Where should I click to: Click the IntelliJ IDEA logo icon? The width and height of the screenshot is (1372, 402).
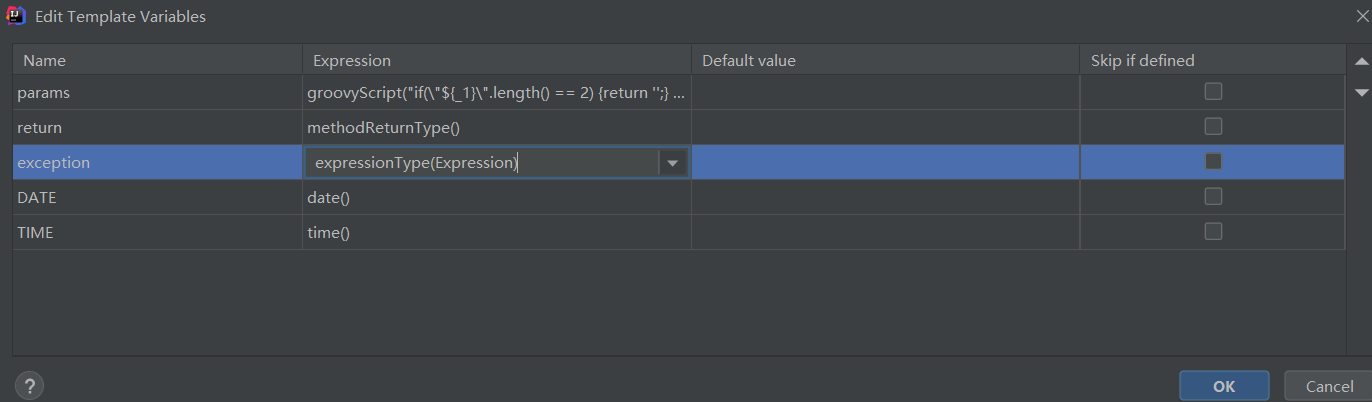click(x=16, y=16)
